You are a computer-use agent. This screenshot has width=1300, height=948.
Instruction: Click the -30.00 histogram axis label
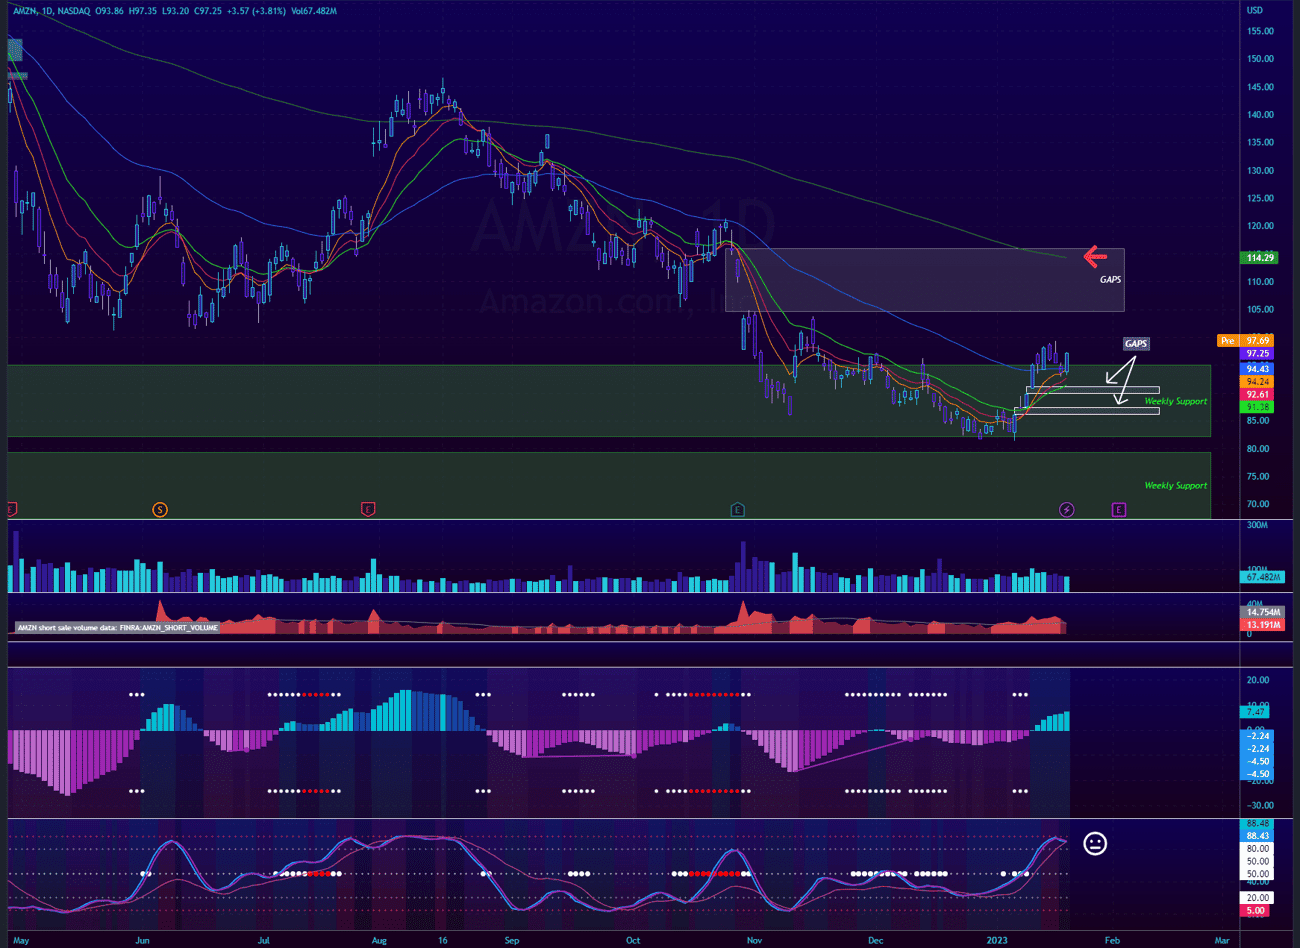tap(1258, 806)
